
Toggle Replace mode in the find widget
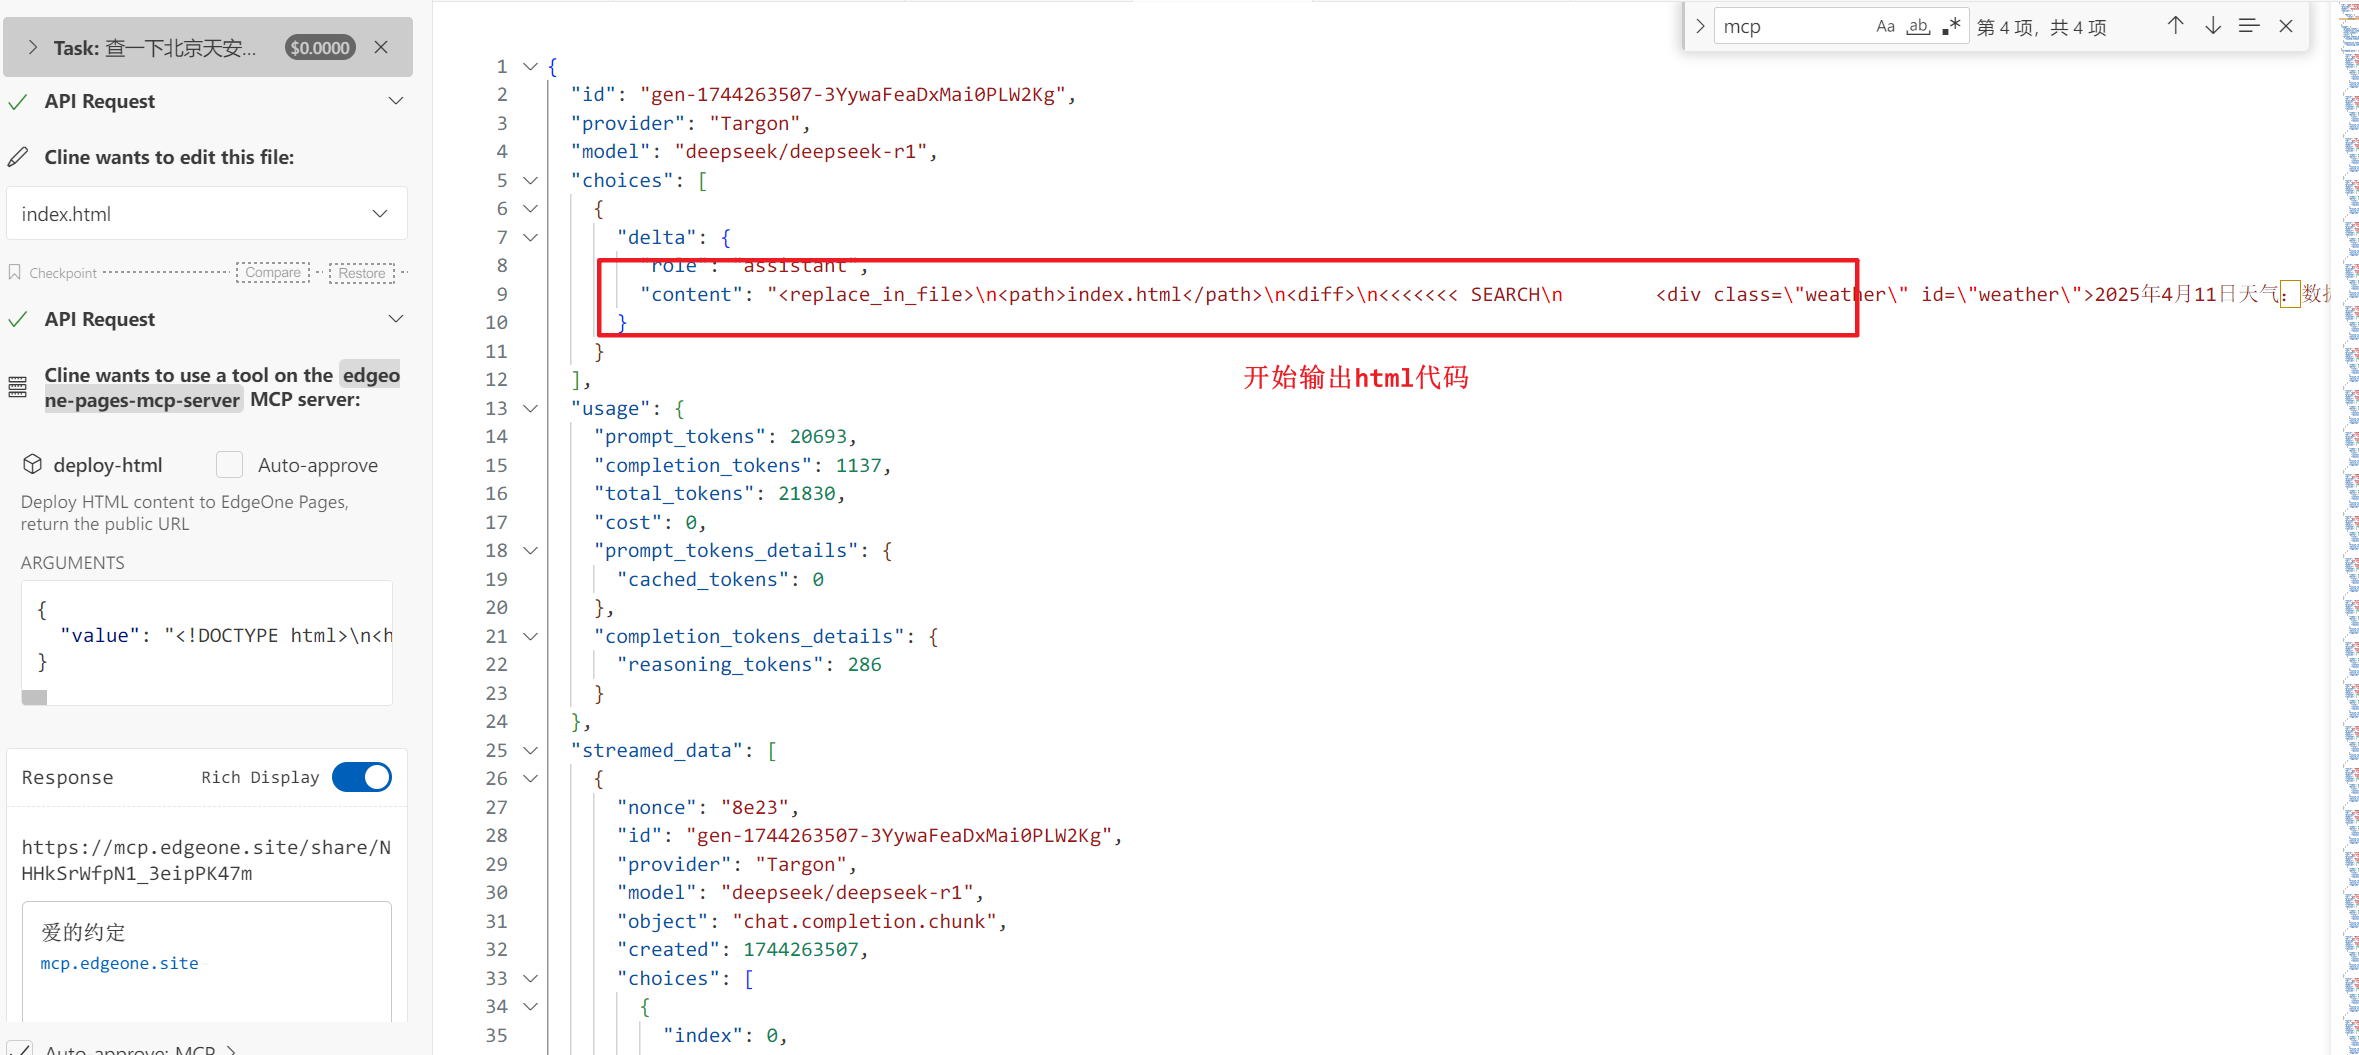coord(1700,26)
